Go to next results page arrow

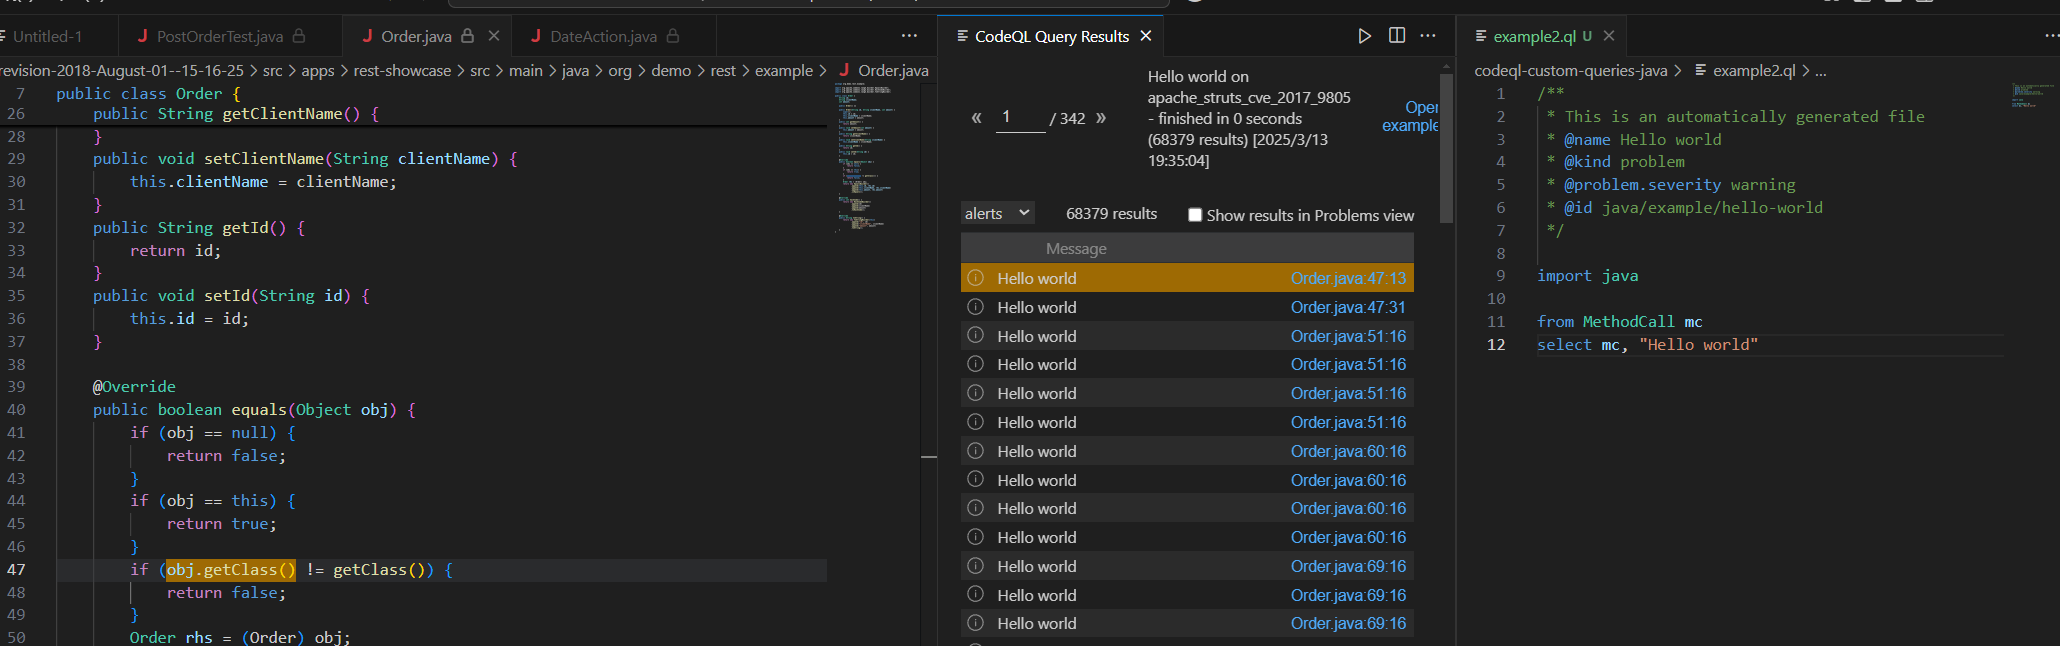(1101, 118)
